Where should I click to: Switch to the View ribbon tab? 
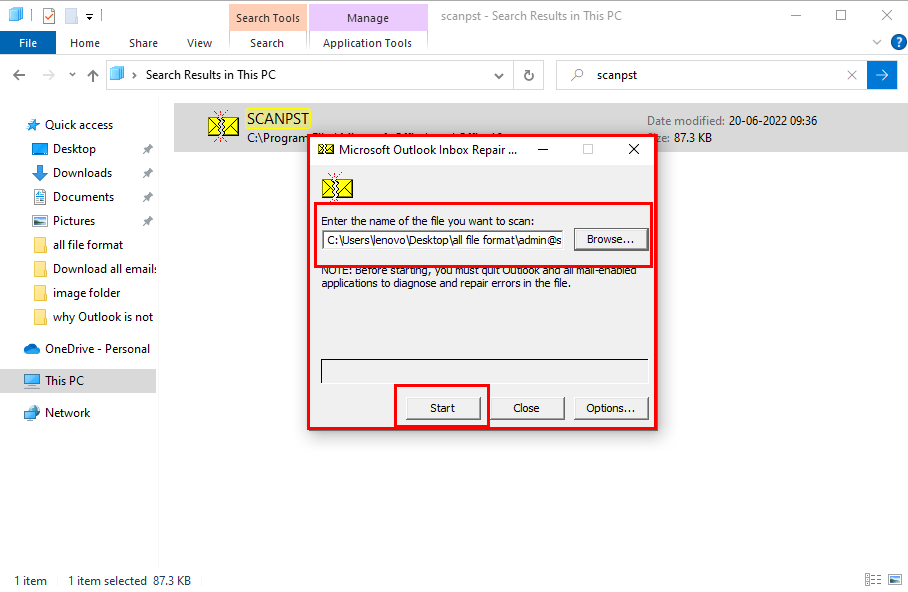click(199, 43)
